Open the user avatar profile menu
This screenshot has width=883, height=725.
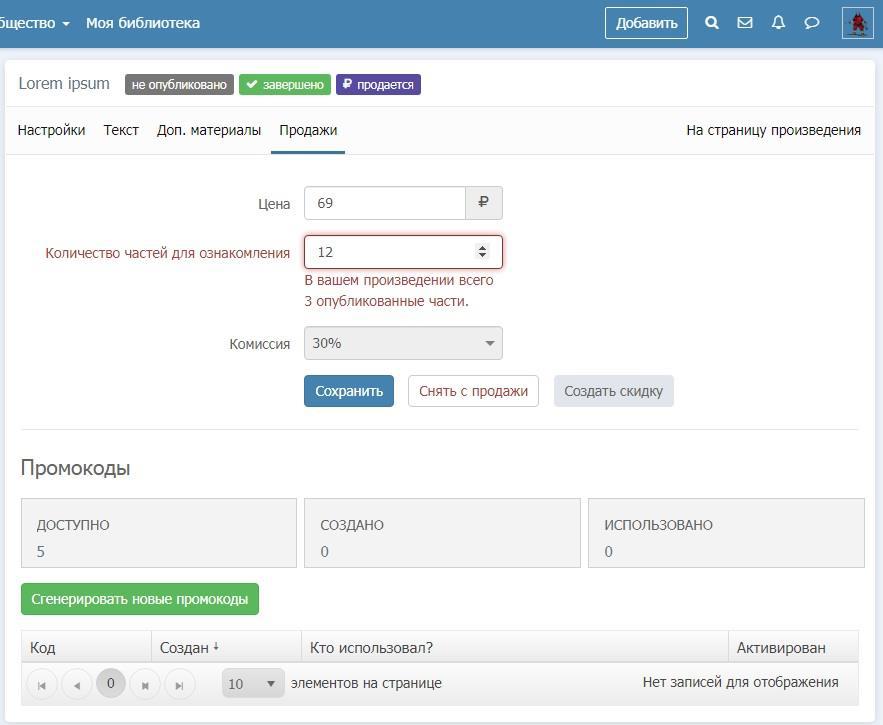pyautogui.click(x=857, y=22)
